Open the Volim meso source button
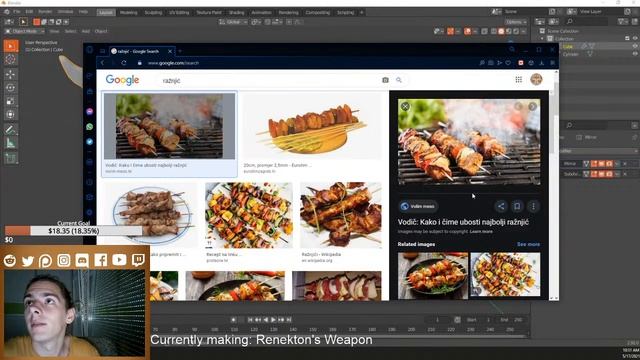The width and height of the screenshot is (640, 360). tap(418, 206)
